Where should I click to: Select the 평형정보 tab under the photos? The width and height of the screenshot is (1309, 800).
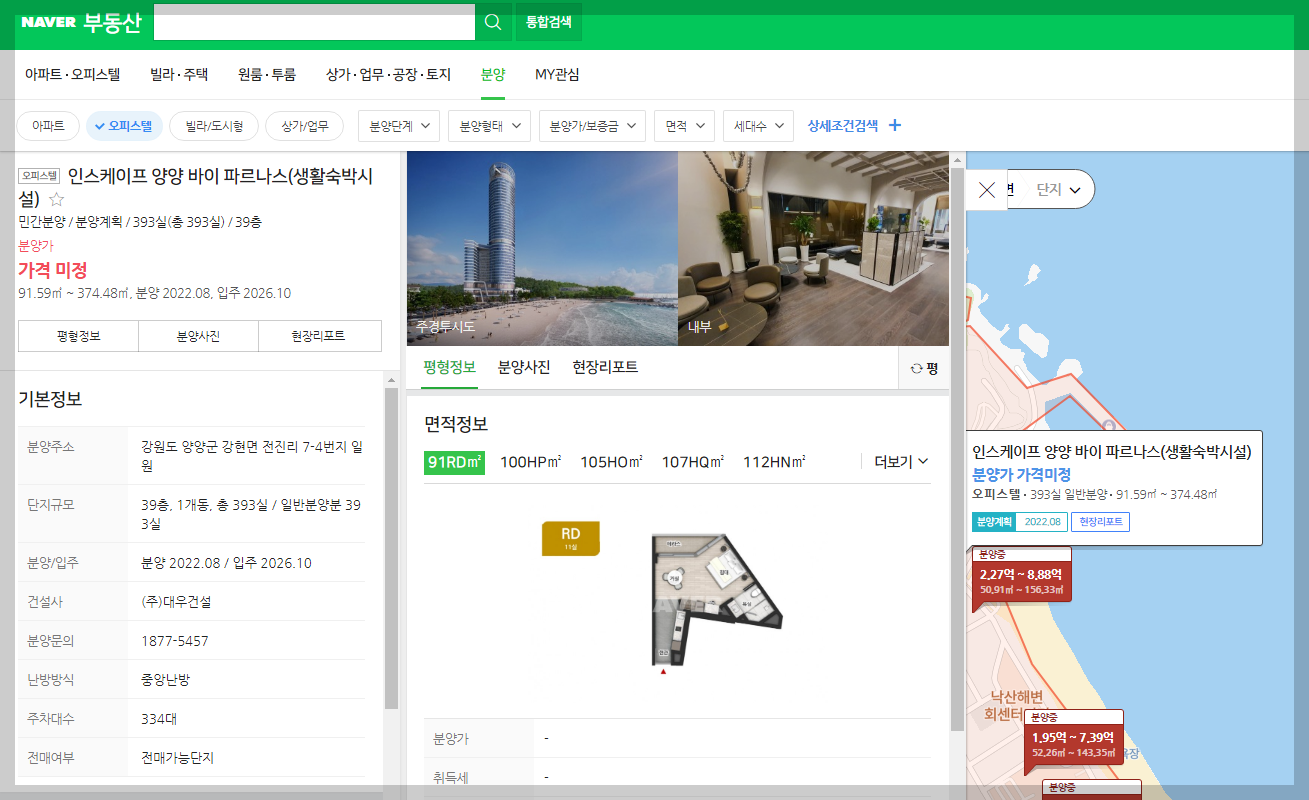449,367
